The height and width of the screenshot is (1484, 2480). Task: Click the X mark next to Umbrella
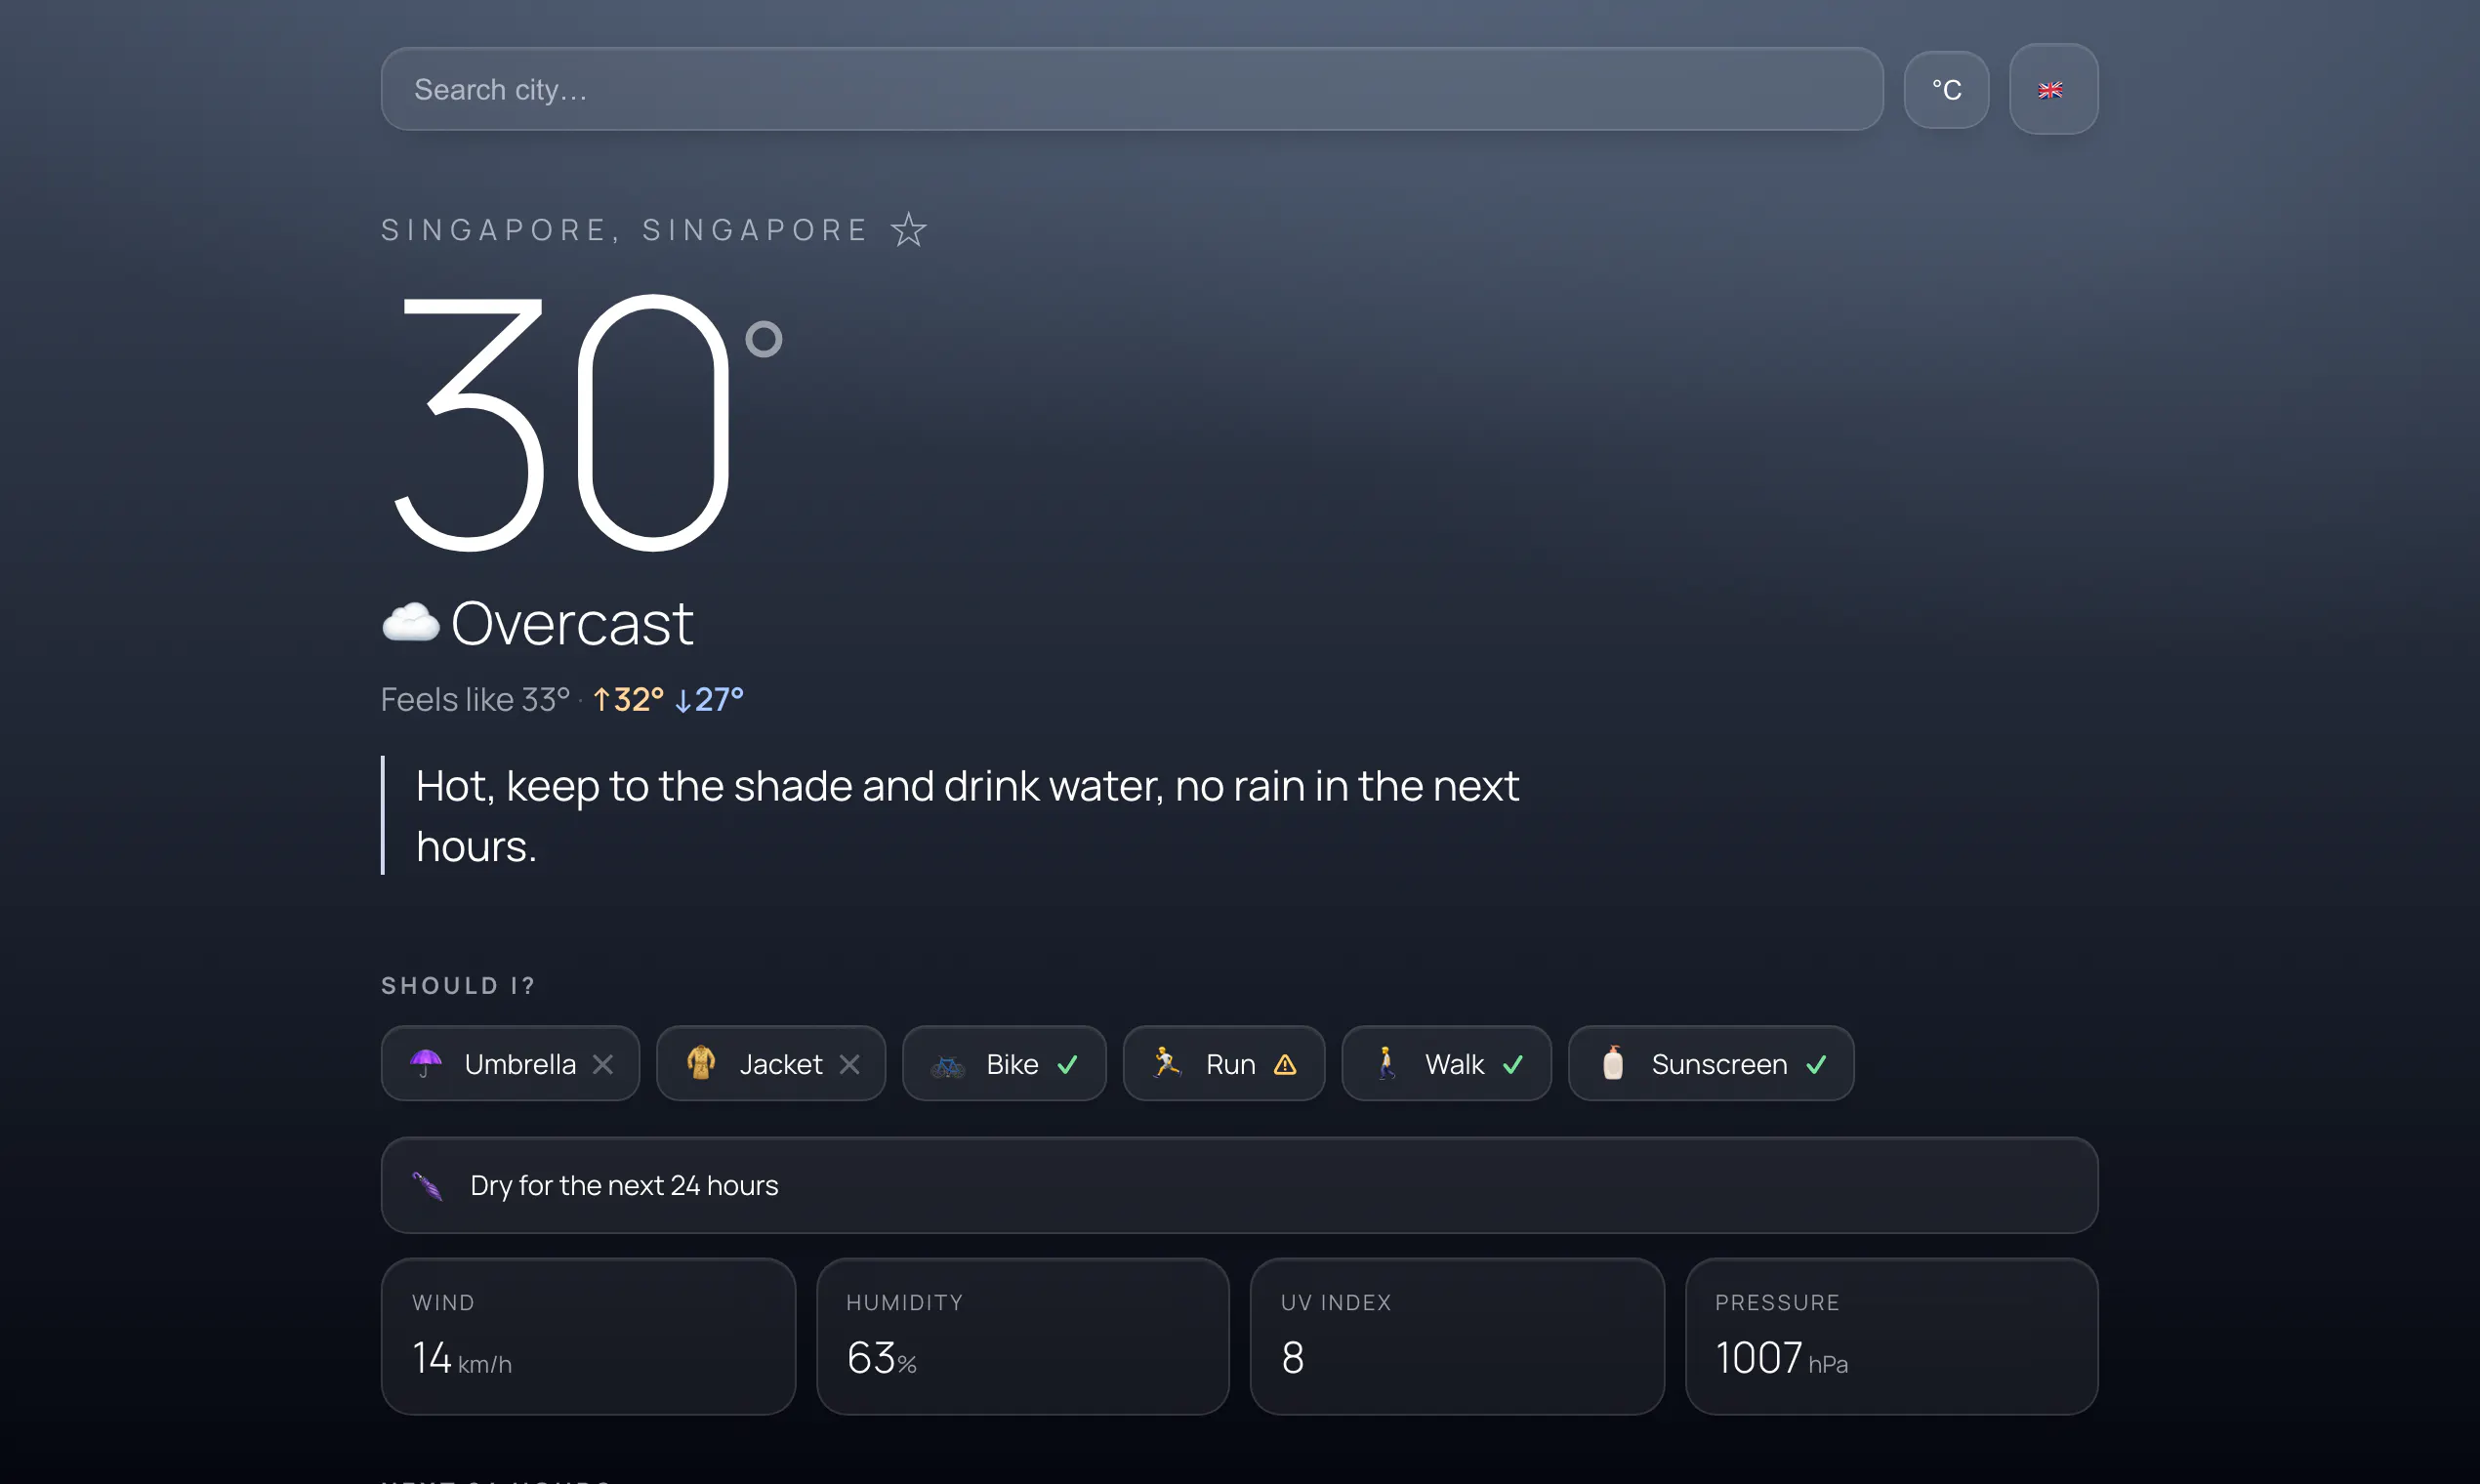click(x=603, y=1064)
